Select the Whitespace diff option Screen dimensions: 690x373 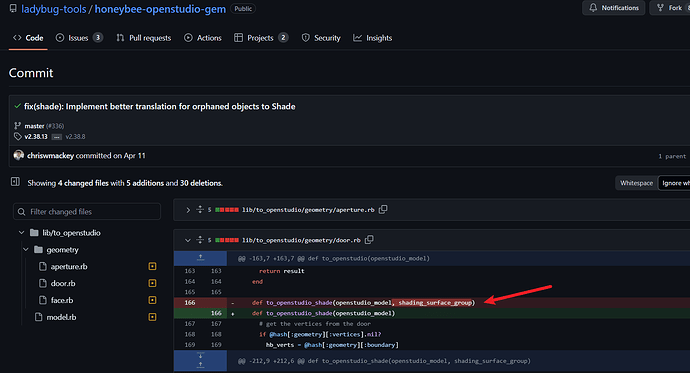click(636, 183)
